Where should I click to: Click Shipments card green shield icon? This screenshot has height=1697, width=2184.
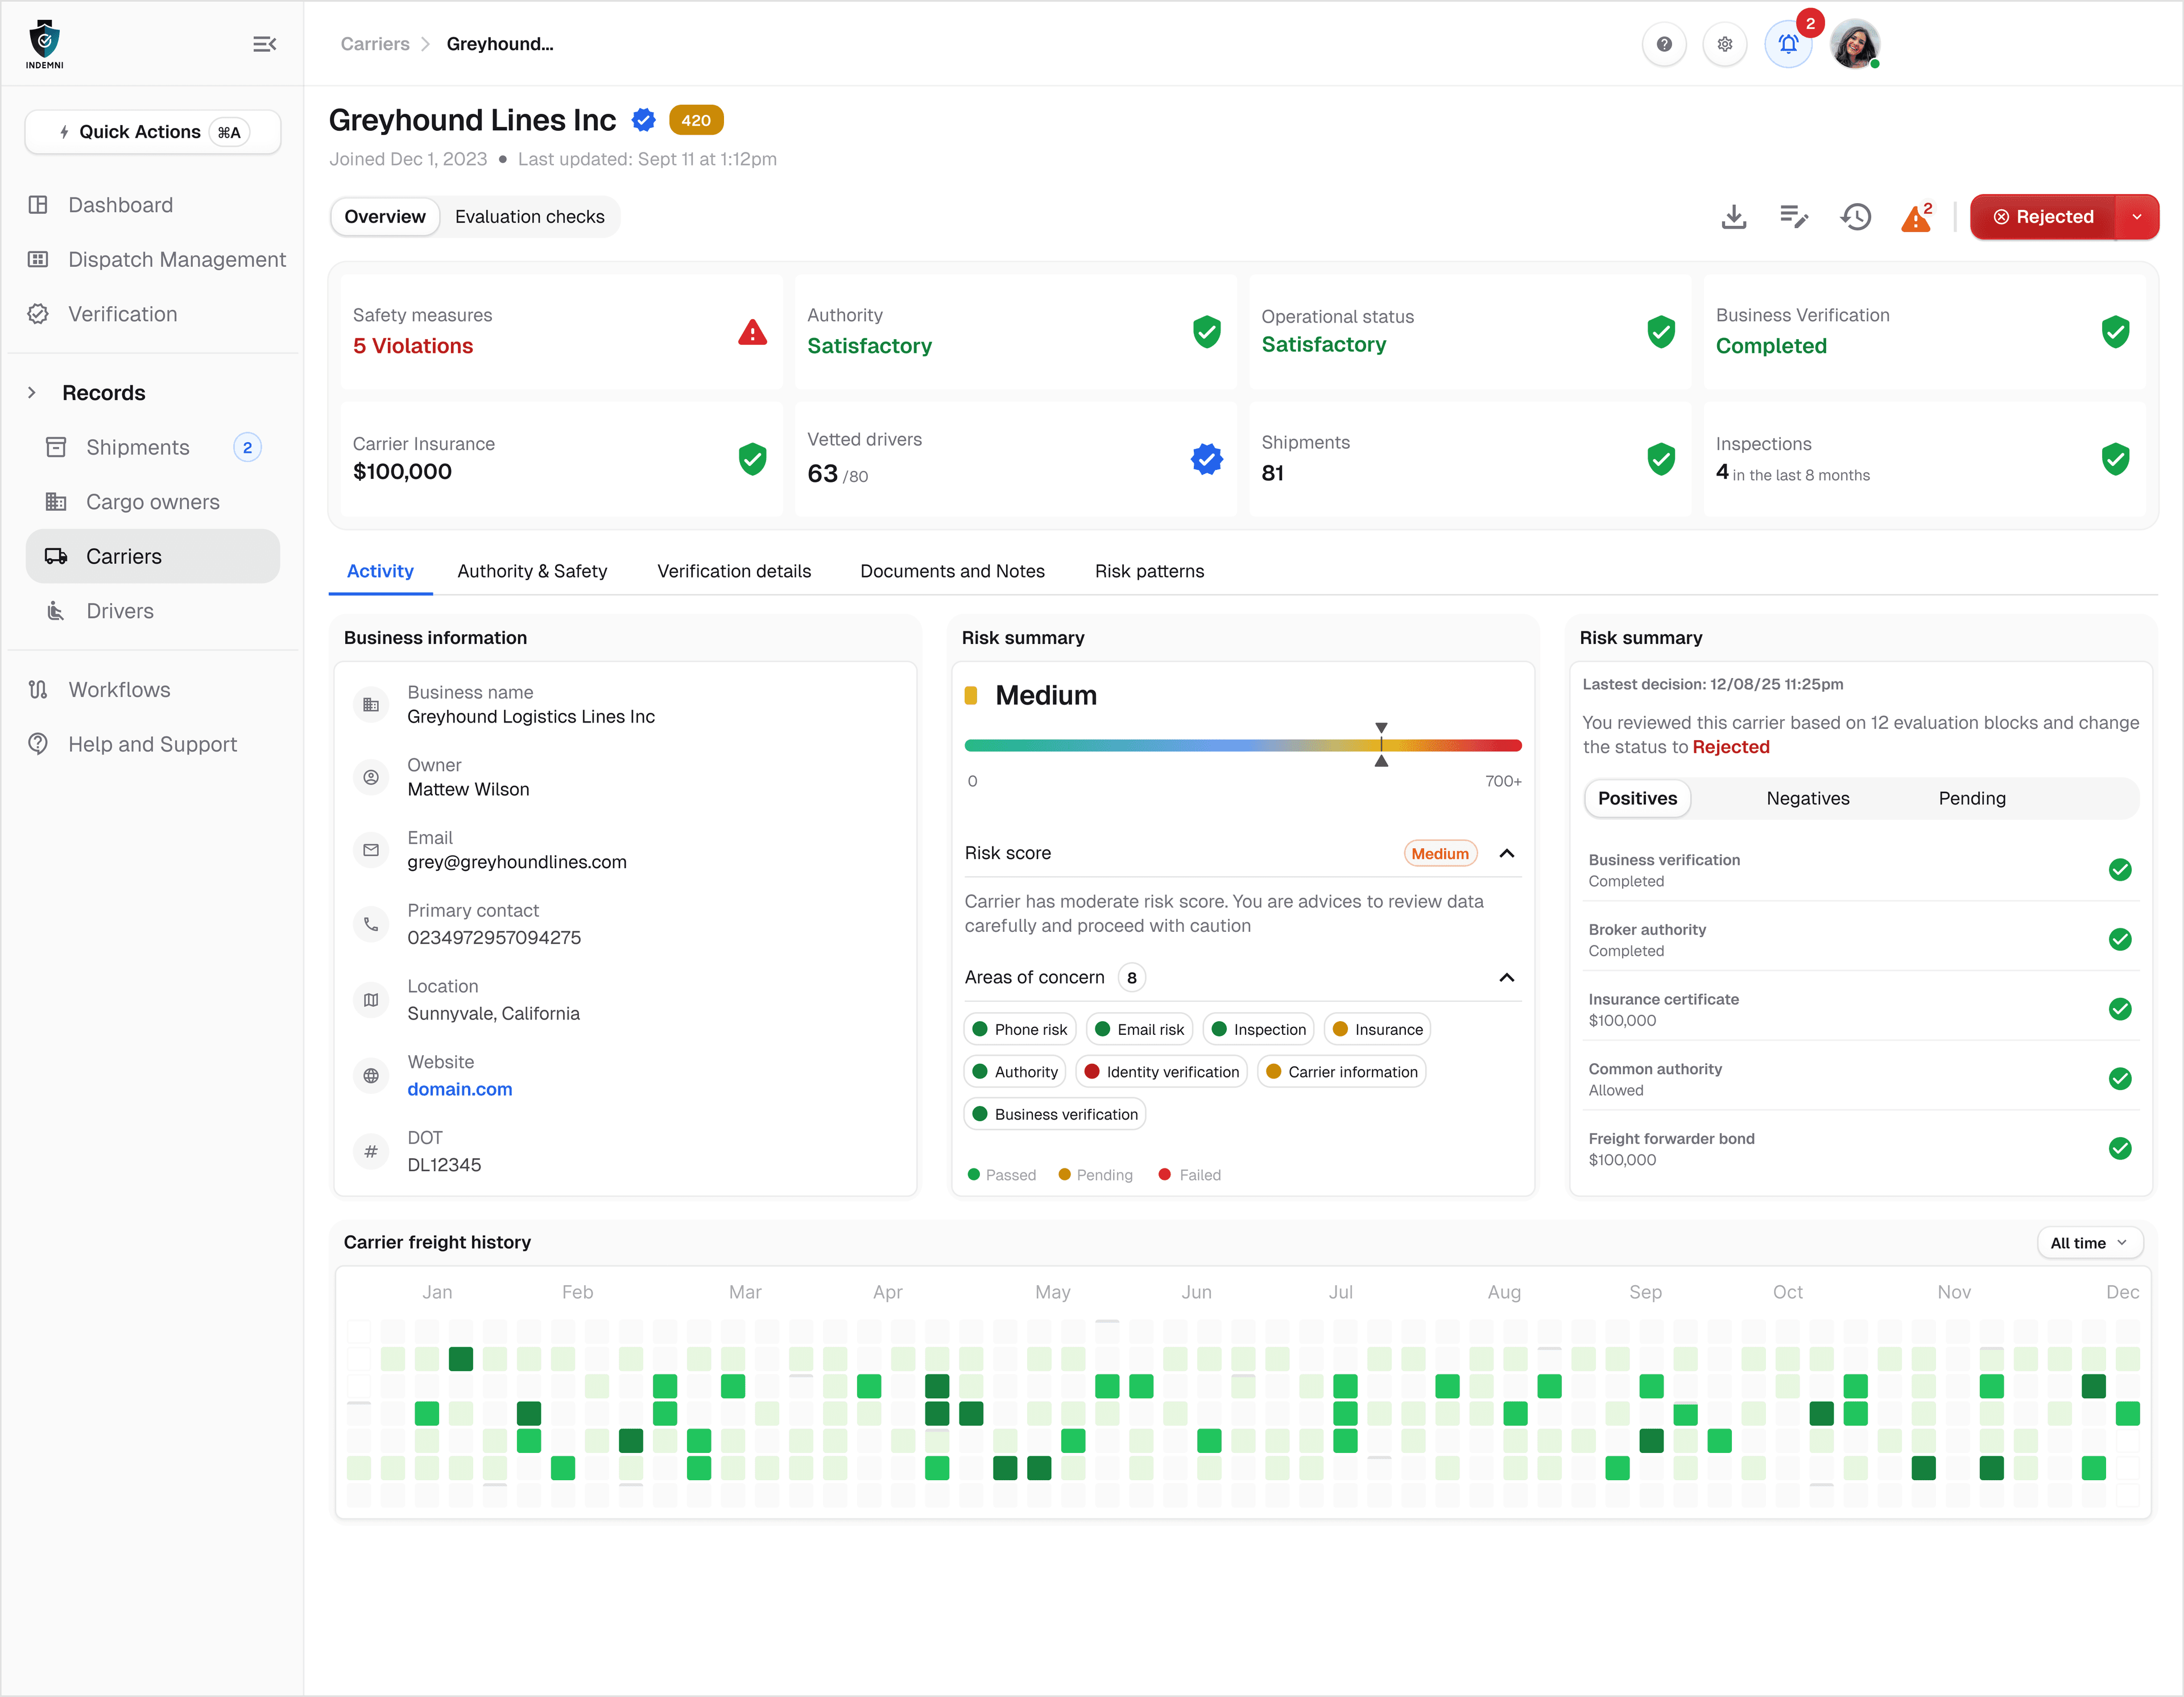click(x=1661, y=459)
